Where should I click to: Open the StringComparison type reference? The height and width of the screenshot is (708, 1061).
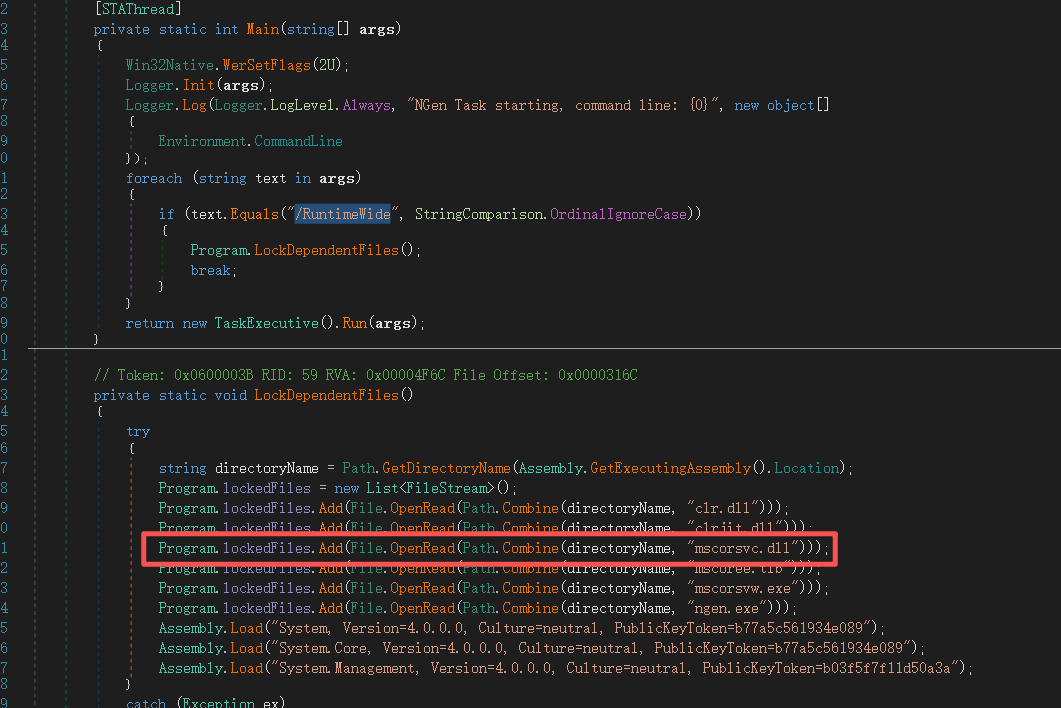click(x=479, y=215)
